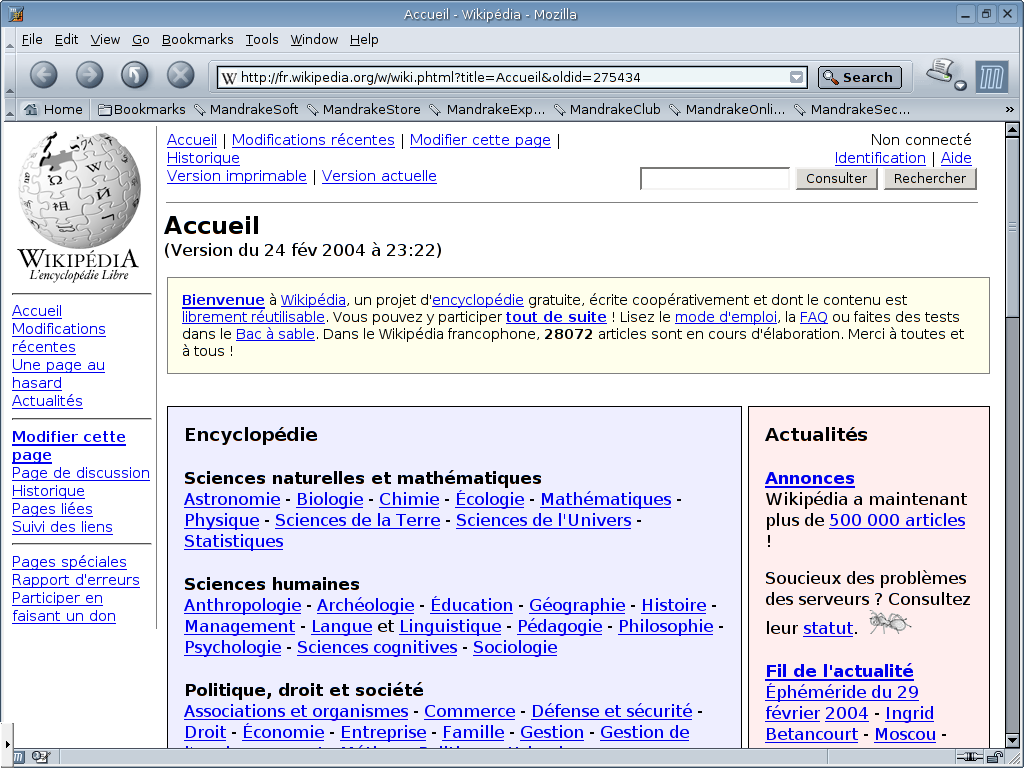
Task: Click the Mozilla throbber logo icon
Action: pyautogui.click(x=991, y=77)
